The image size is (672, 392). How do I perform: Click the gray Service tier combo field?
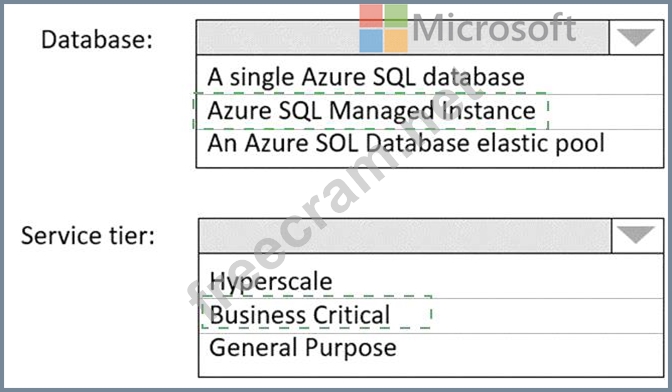coord(405,236)
